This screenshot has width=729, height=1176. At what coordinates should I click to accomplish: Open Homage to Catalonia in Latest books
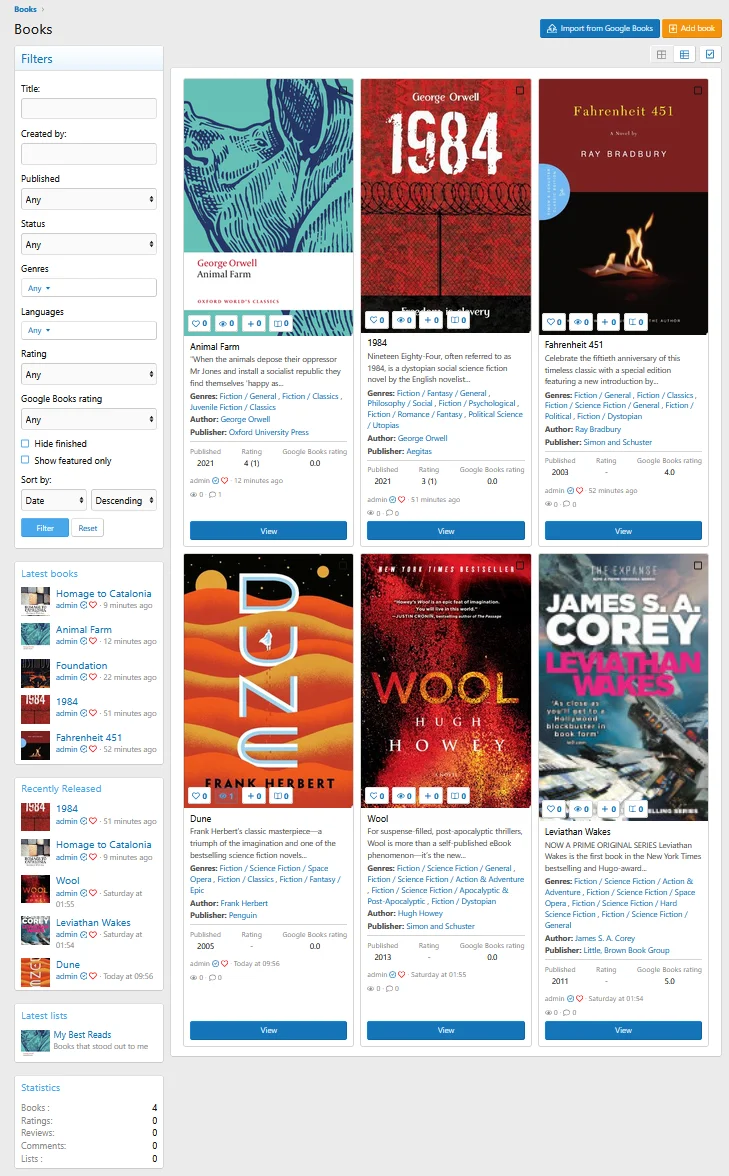coord(104,593)
